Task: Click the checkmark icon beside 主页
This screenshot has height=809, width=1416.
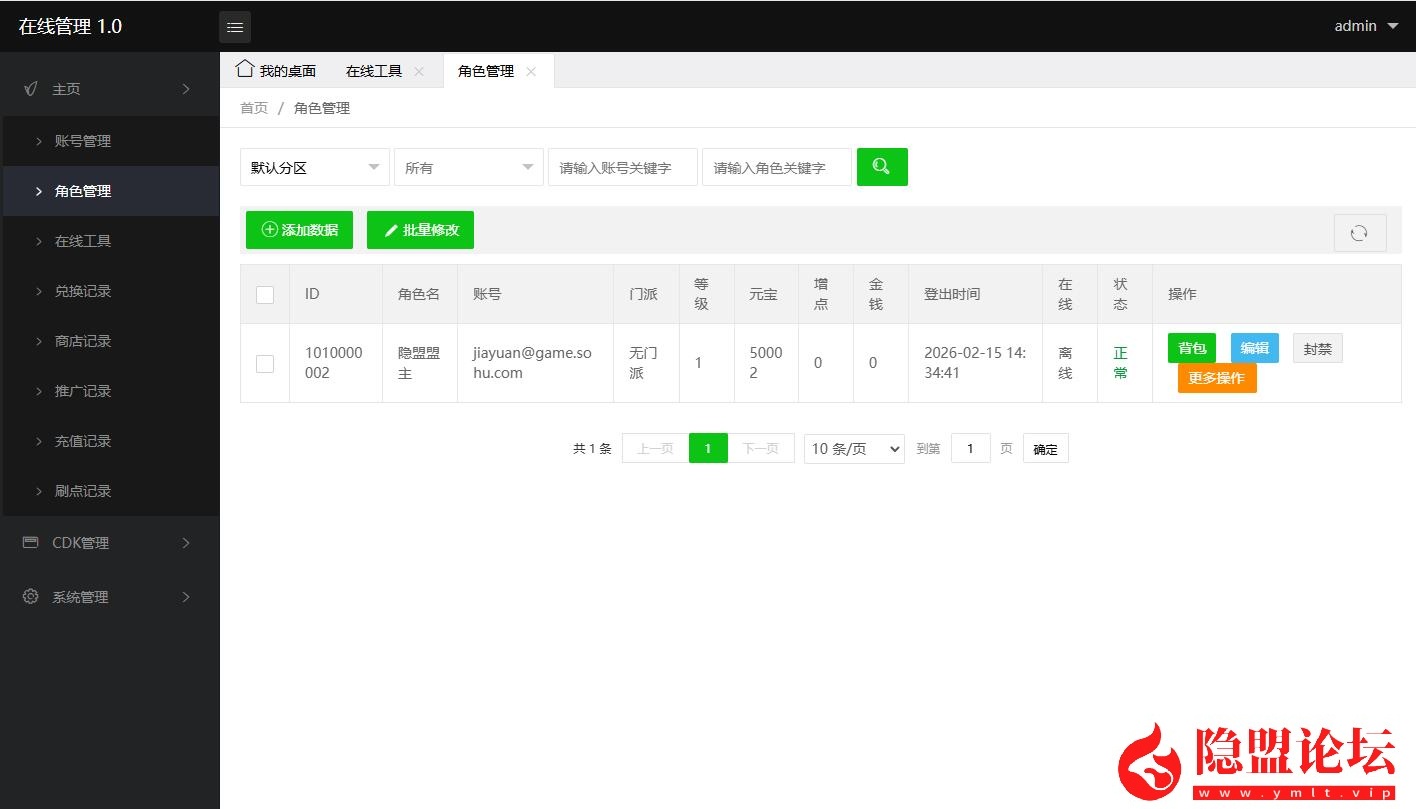Action: [x=31, y=88]
